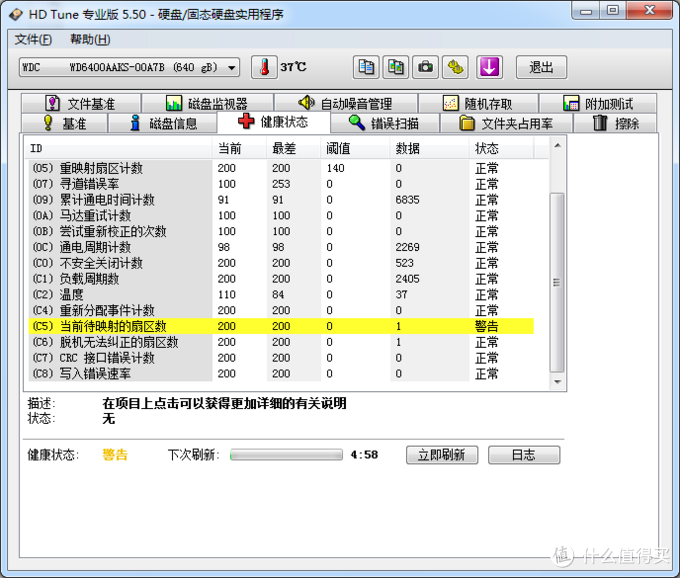Switch to the 错误扫描 tab
This screenshot has width=680, height=578.
click(x=383, y=124)
